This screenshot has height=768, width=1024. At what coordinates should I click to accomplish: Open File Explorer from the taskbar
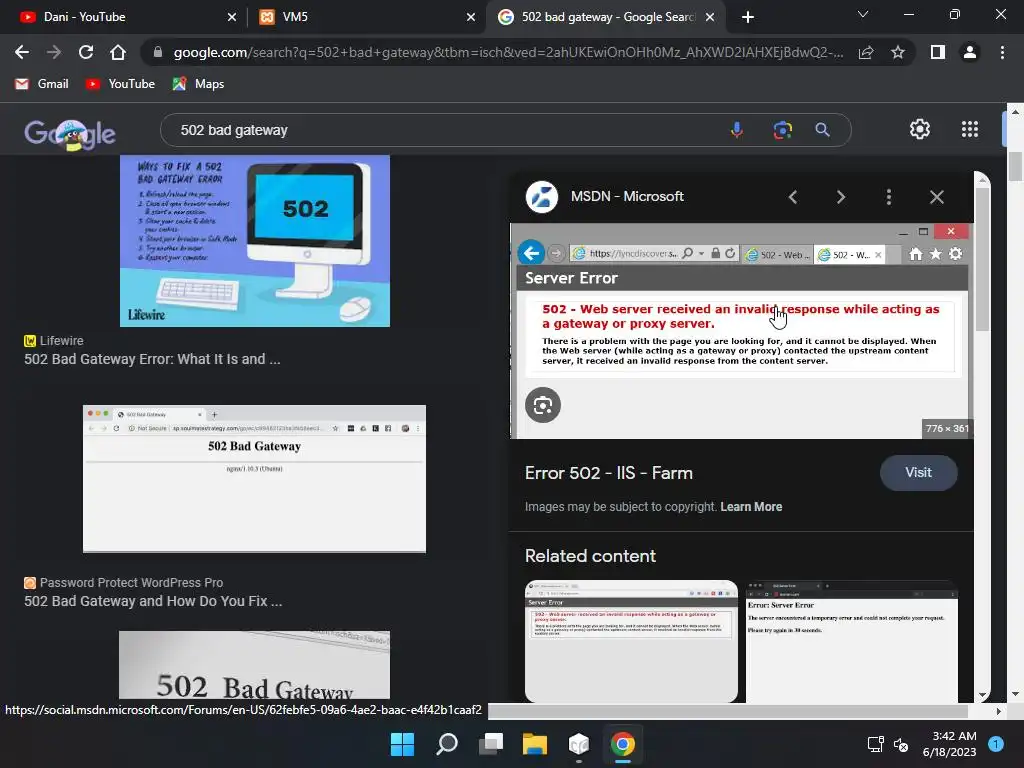(x=534, y=744)
